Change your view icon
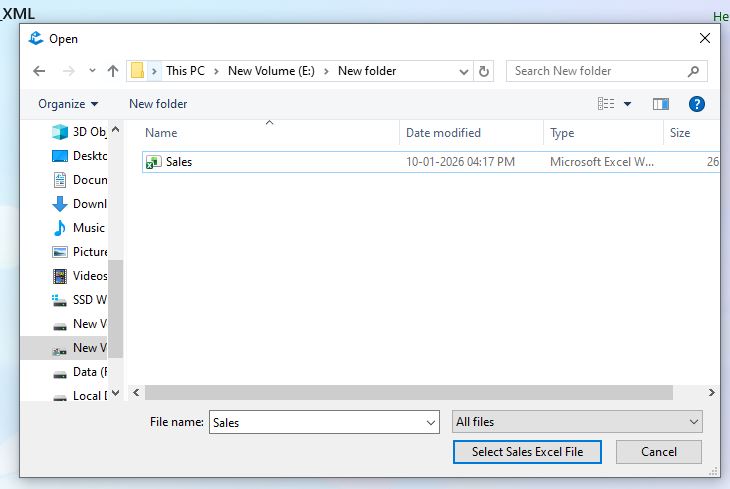This screenshot has height=489, width=730. point(606,103)
